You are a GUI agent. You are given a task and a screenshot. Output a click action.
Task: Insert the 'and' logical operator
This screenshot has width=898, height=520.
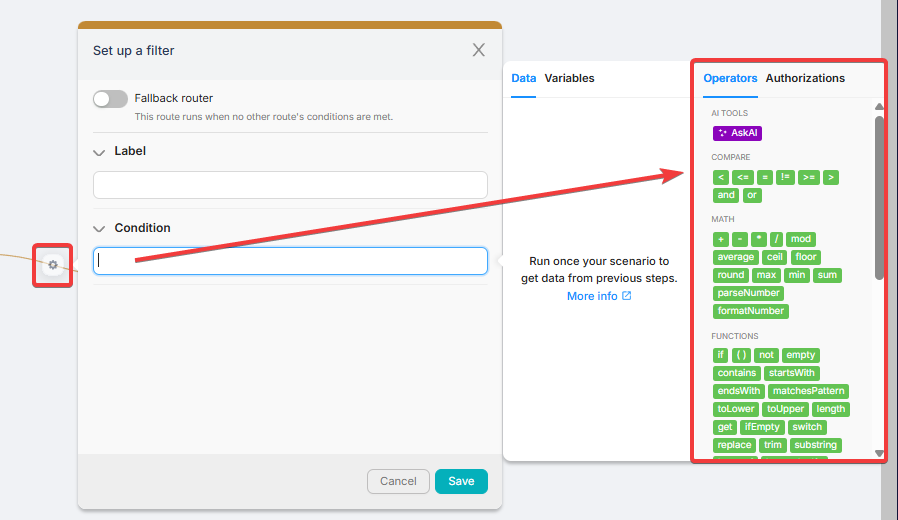click(726, 195)
